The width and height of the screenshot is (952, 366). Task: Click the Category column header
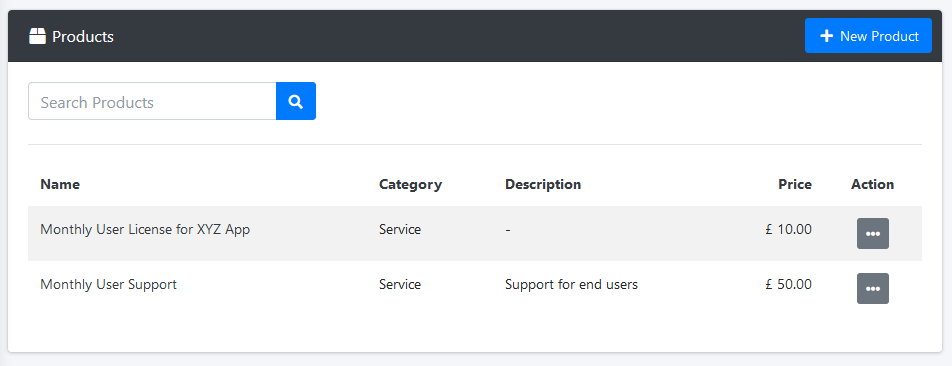point(410,184)
